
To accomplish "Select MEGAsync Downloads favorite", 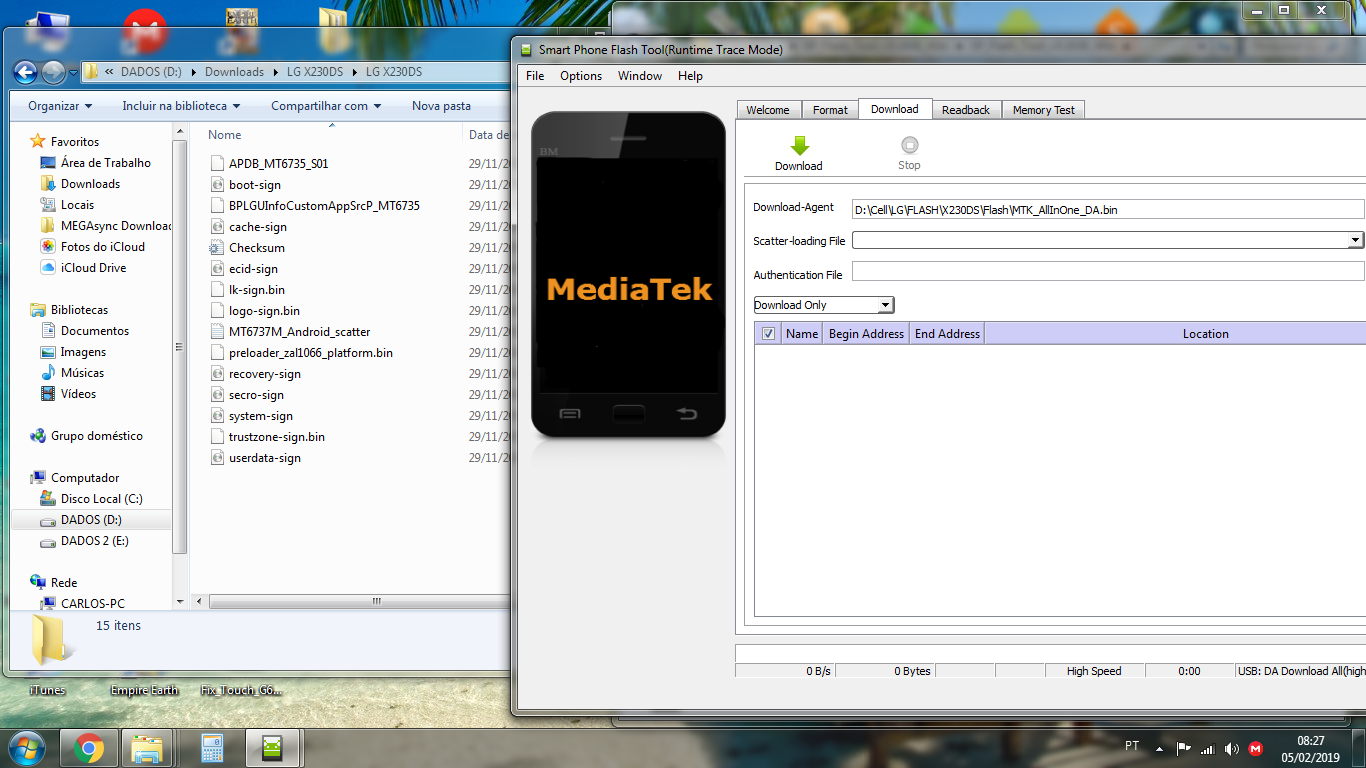I will pyautogui.click(x=115, y=226).
